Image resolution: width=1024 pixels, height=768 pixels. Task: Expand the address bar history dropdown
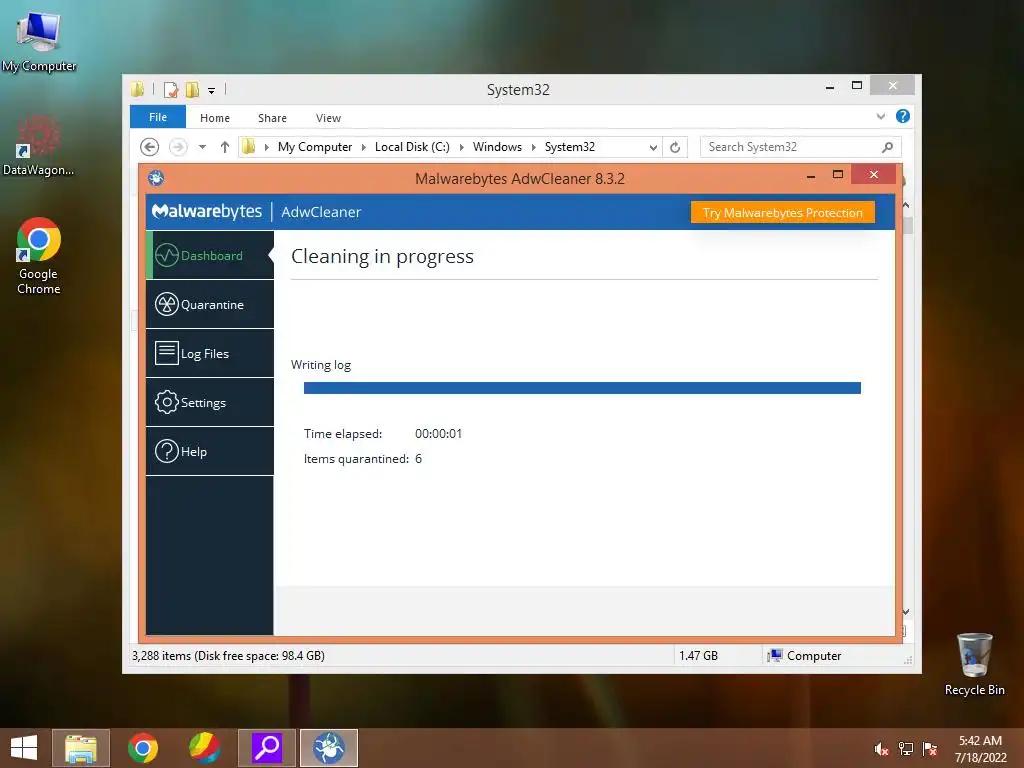coord(653,148)
